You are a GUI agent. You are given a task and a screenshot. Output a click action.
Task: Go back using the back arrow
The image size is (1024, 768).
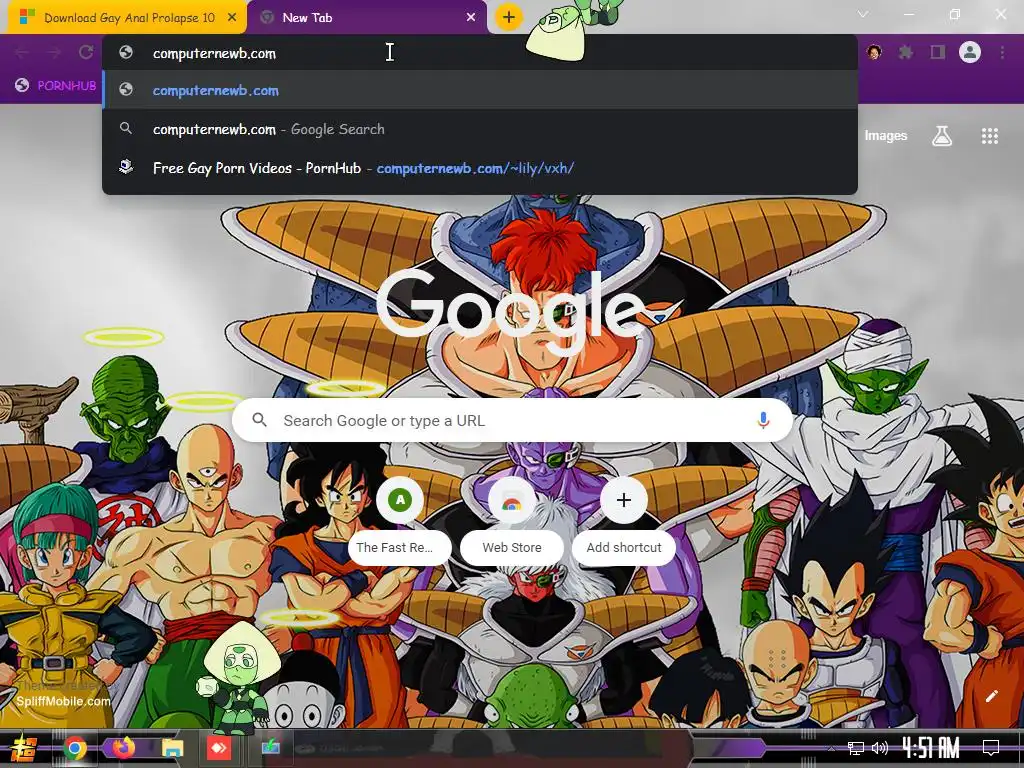pos(22,52)
